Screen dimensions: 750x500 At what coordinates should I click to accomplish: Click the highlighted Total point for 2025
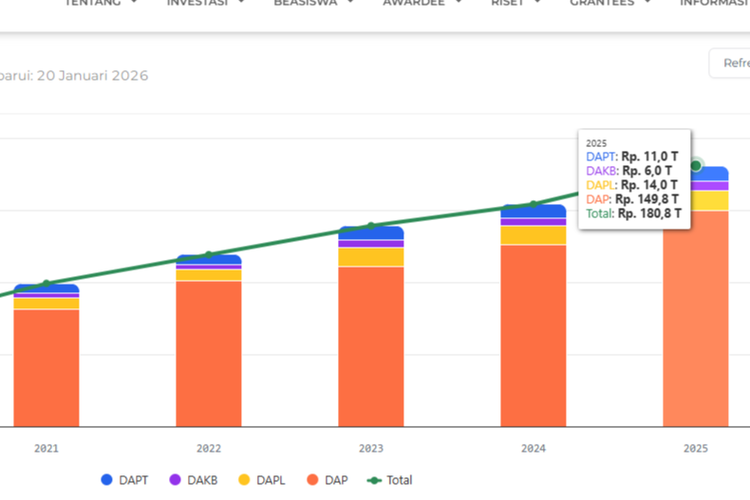pos(696,166)
